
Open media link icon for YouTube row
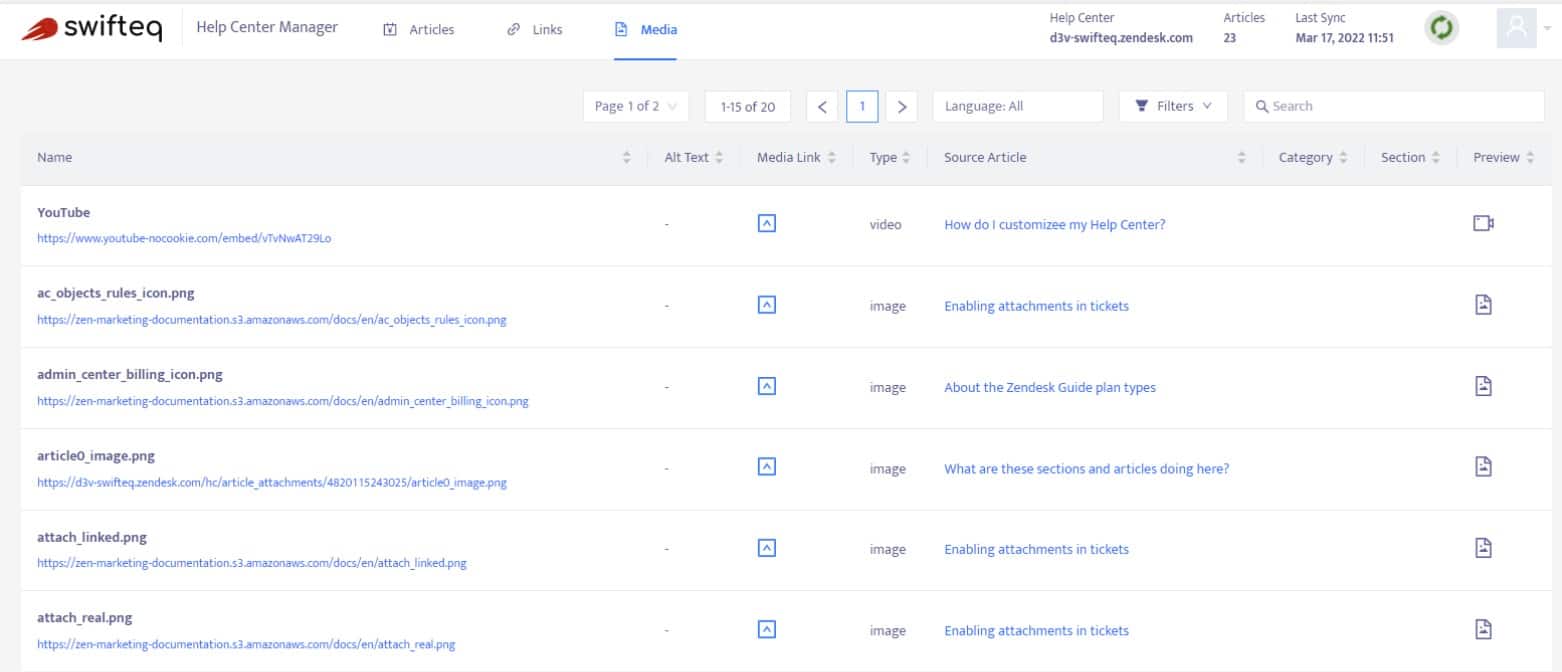pos(767,224)
